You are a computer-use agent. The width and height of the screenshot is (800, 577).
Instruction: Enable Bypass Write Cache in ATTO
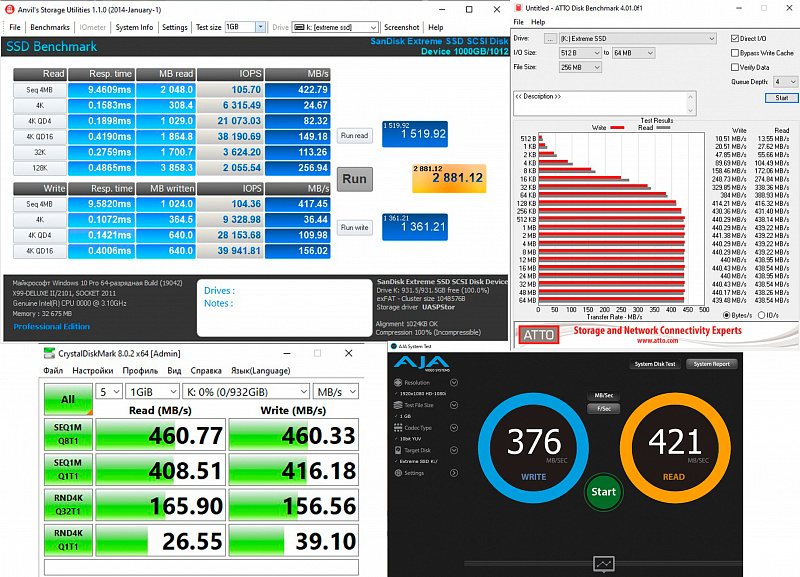coord(735,53)
